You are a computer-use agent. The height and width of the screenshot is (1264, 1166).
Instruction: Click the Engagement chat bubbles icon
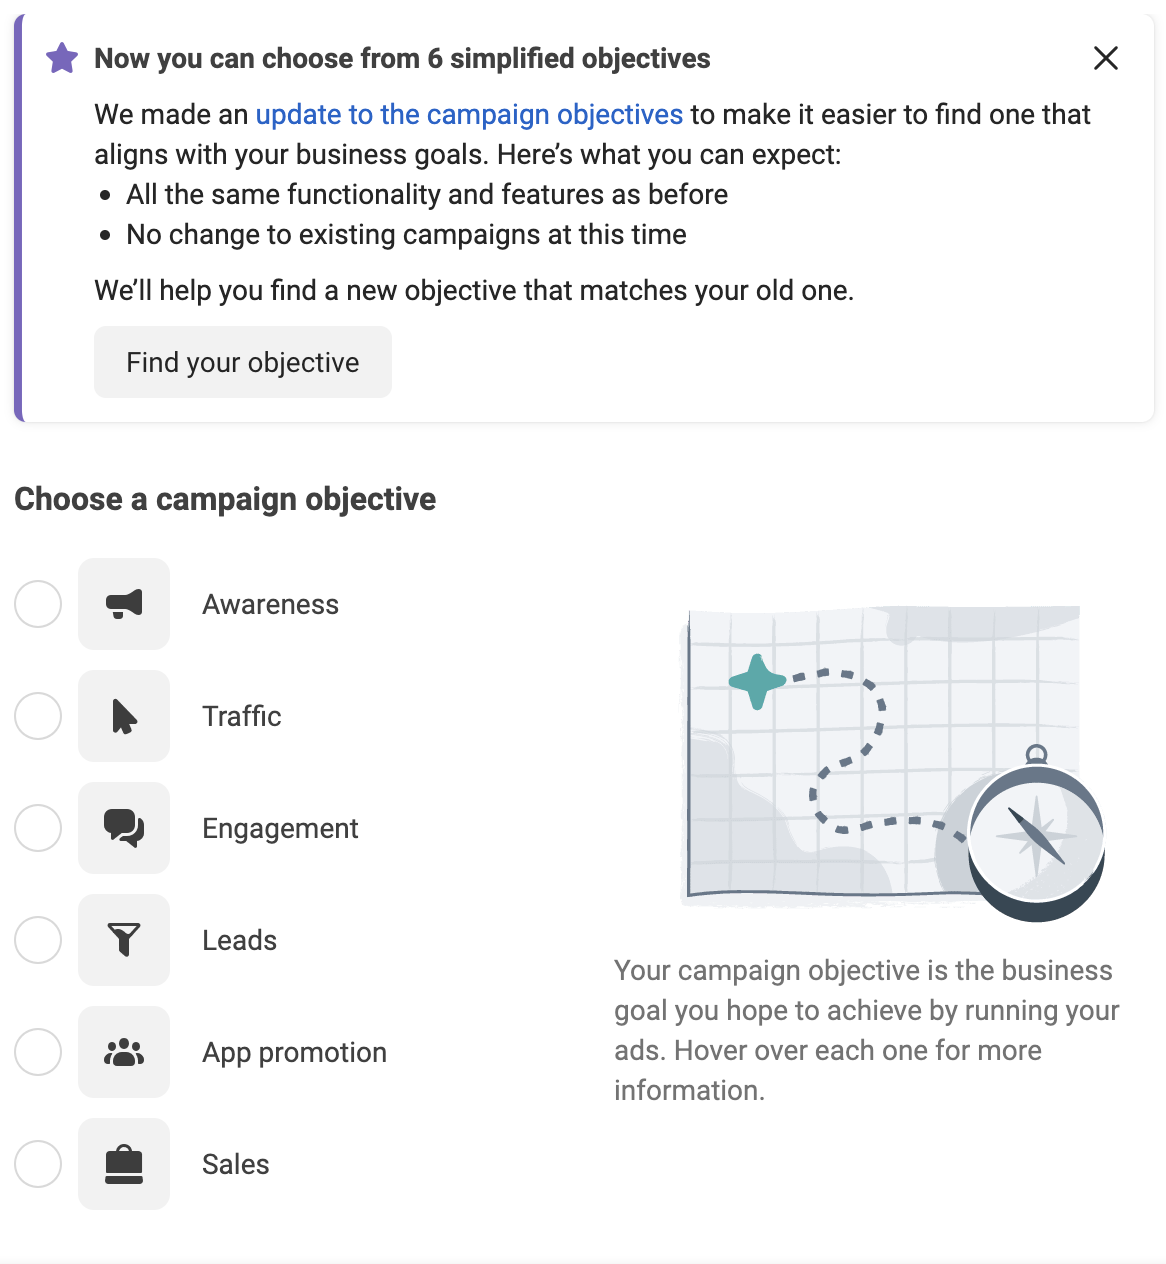[124, 828]
